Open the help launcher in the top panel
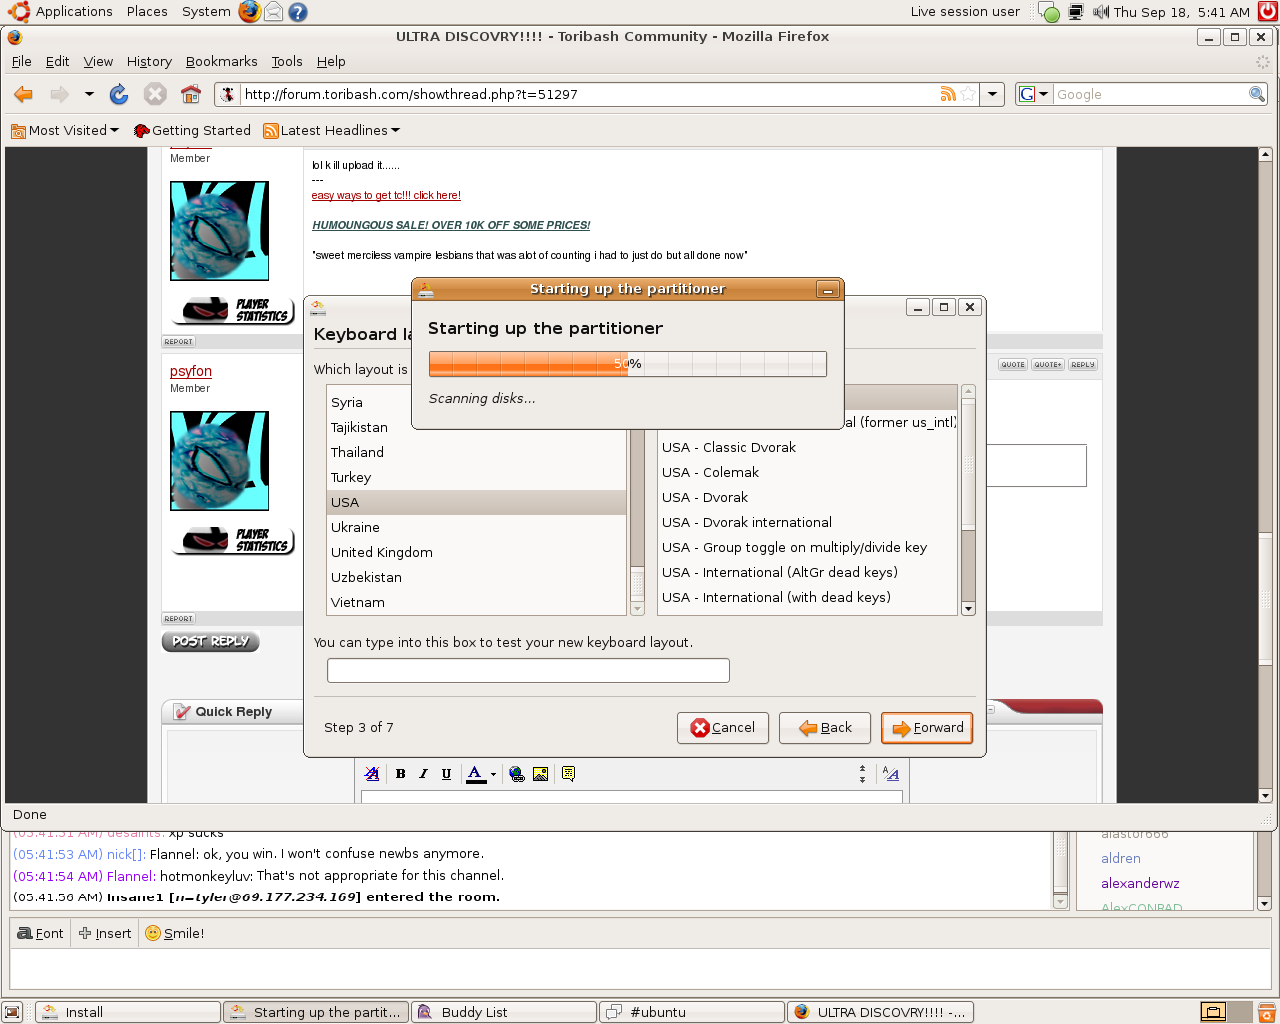Viewport: 1280px width, 1024px height. [x=297, y=12]
